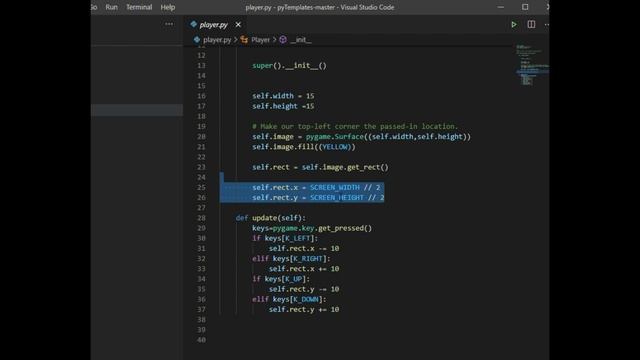Click the Python icon on player.py tab
Image resolution: width=640 pixels, height=360 pixels.
[193, 24]
